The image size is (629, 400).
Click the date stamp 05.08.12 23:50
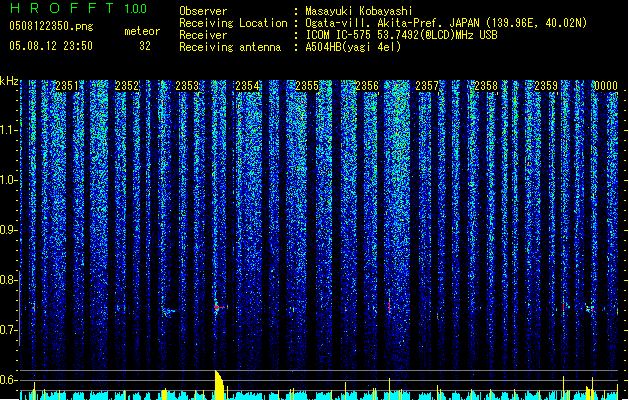tap(51, 46)
